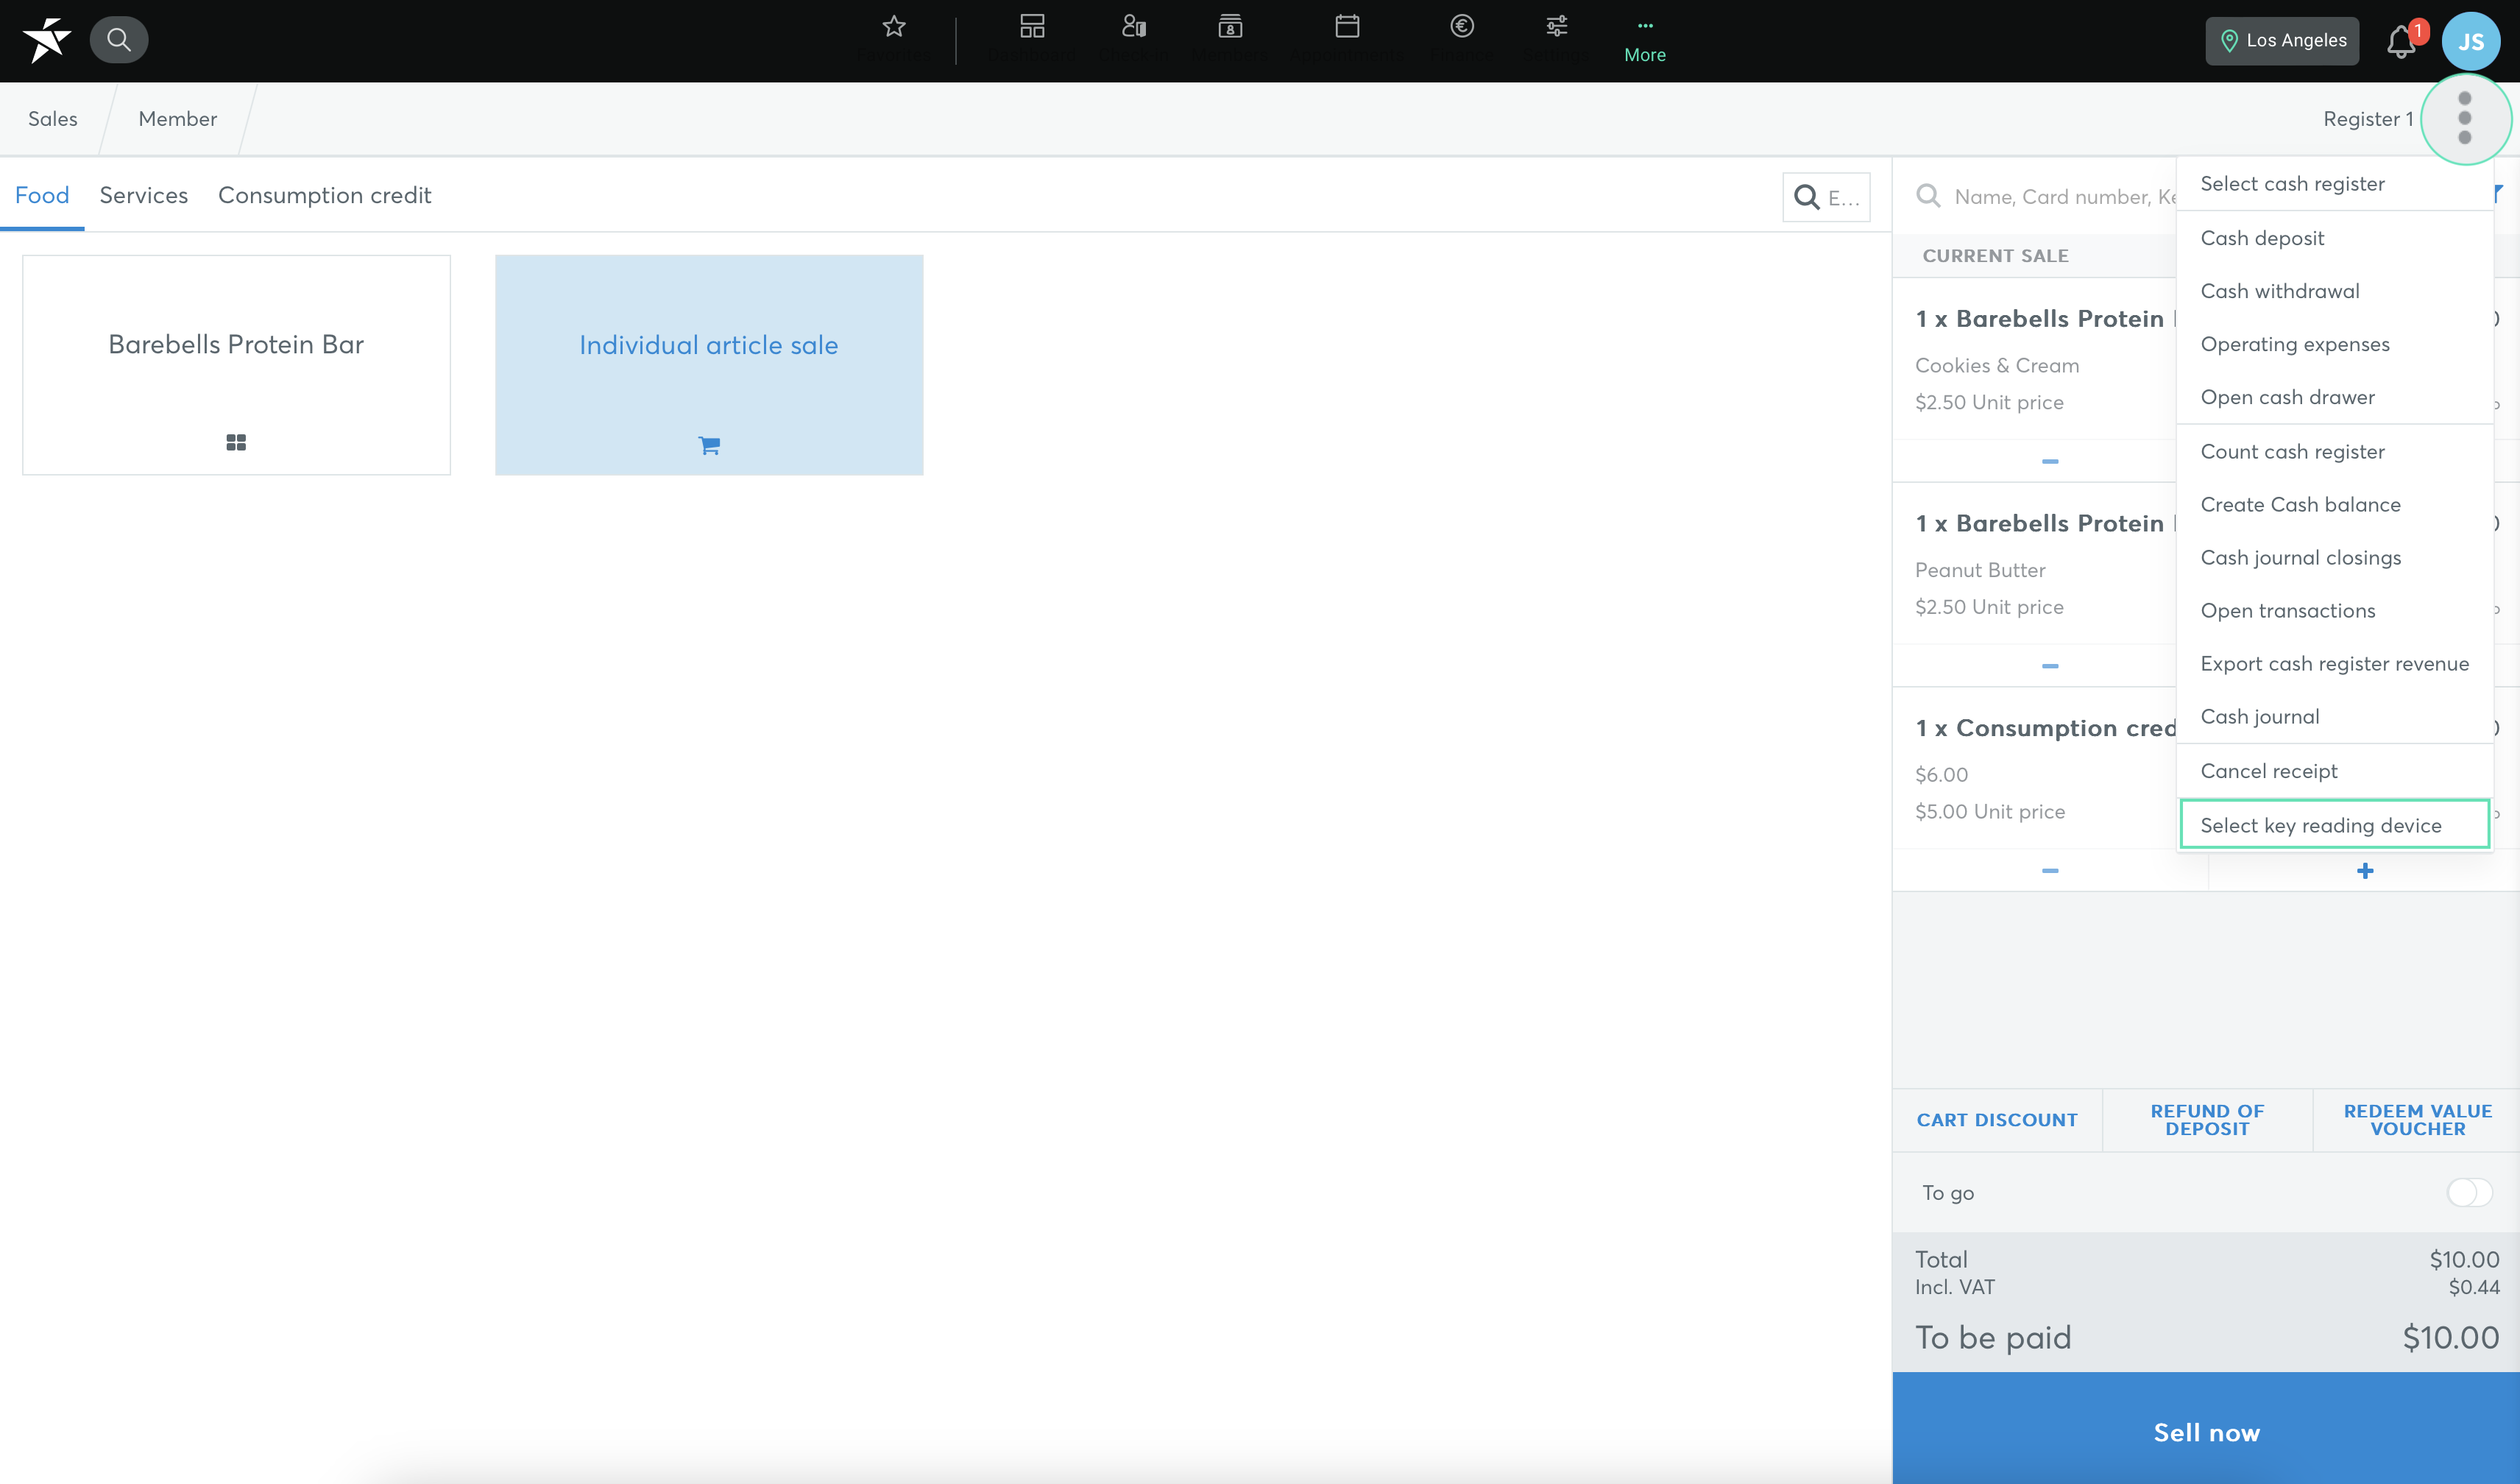The image size is (2520, 1484).
Task: Open the JS user avatar menu
Action: pyautogui.click(x=2471, y=41)
